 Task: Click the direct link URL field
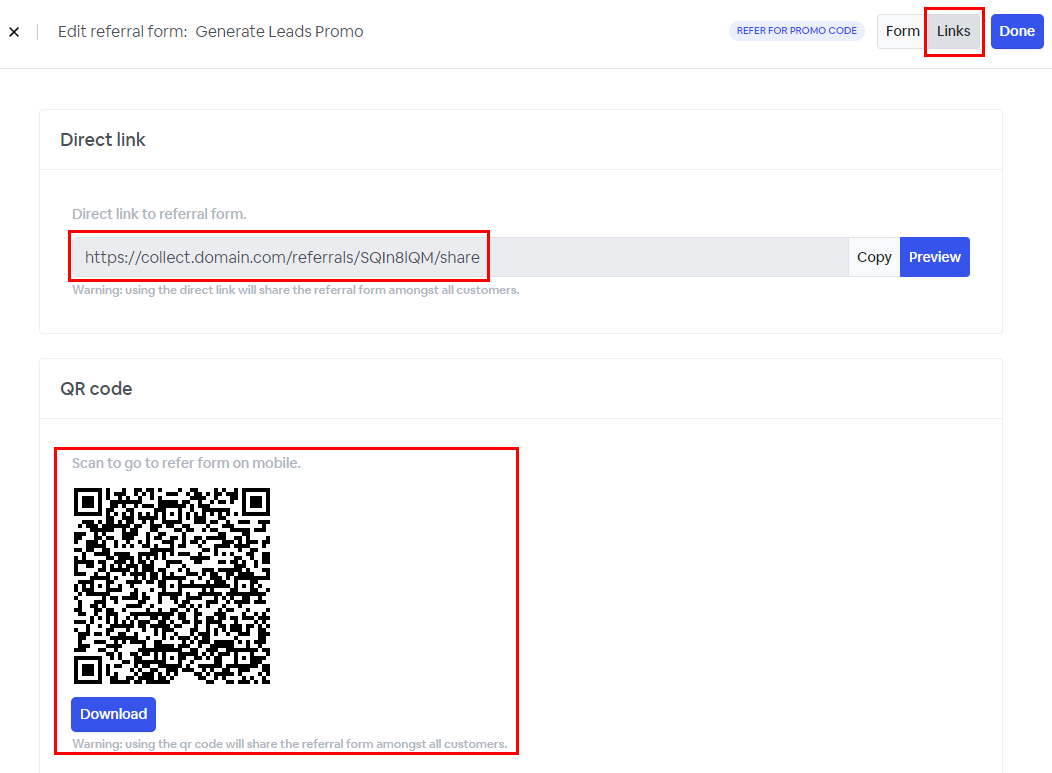[x=460, y=257]
